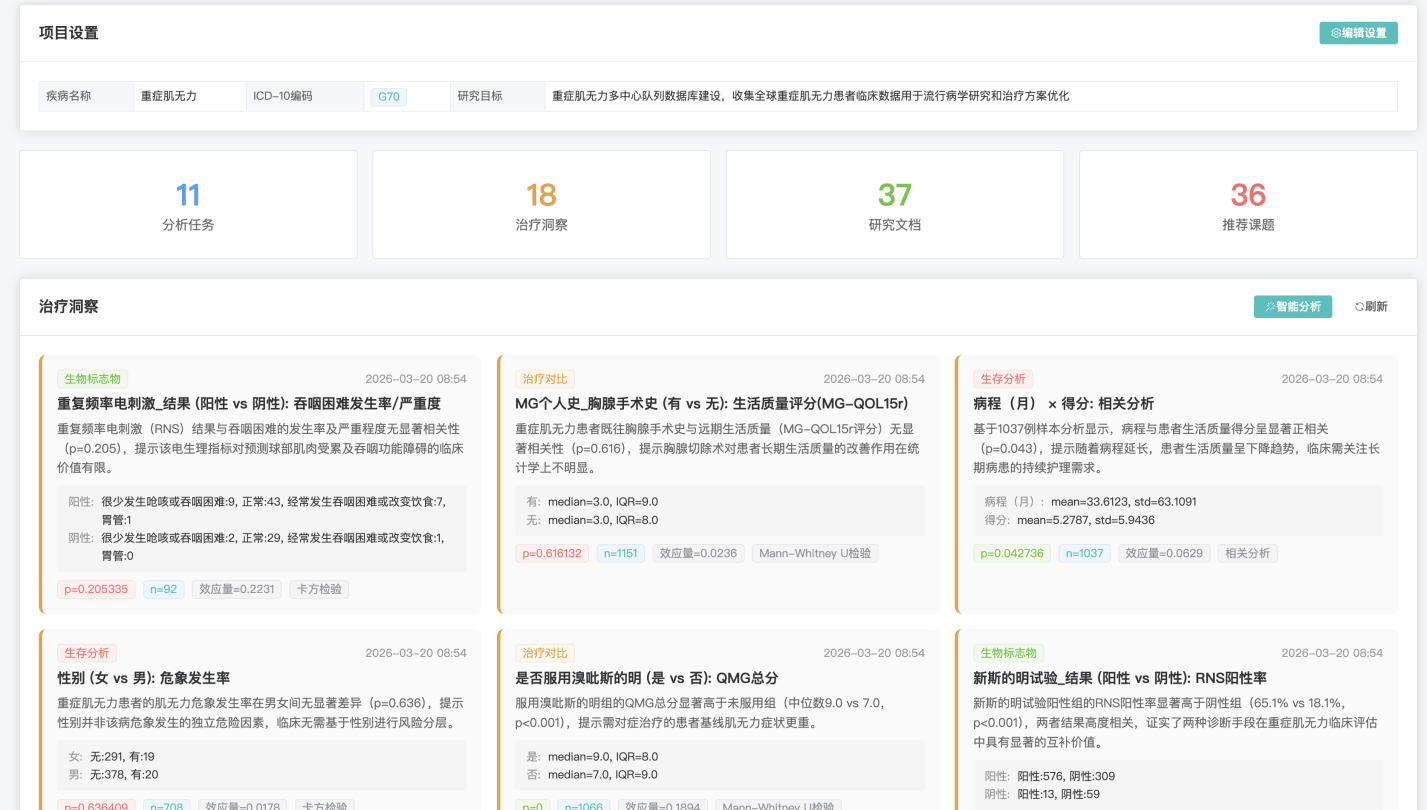The height and width of the screenshot is (810, 1427).
Task: Click the 效应量=0.2231 tag
Action: [237, 589]
